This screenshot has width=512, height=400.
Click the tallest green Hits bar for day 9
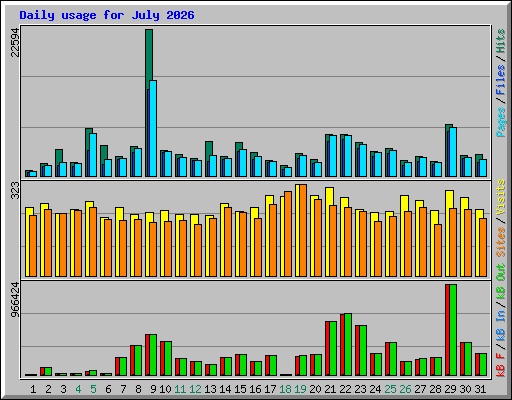click(149, 55)
